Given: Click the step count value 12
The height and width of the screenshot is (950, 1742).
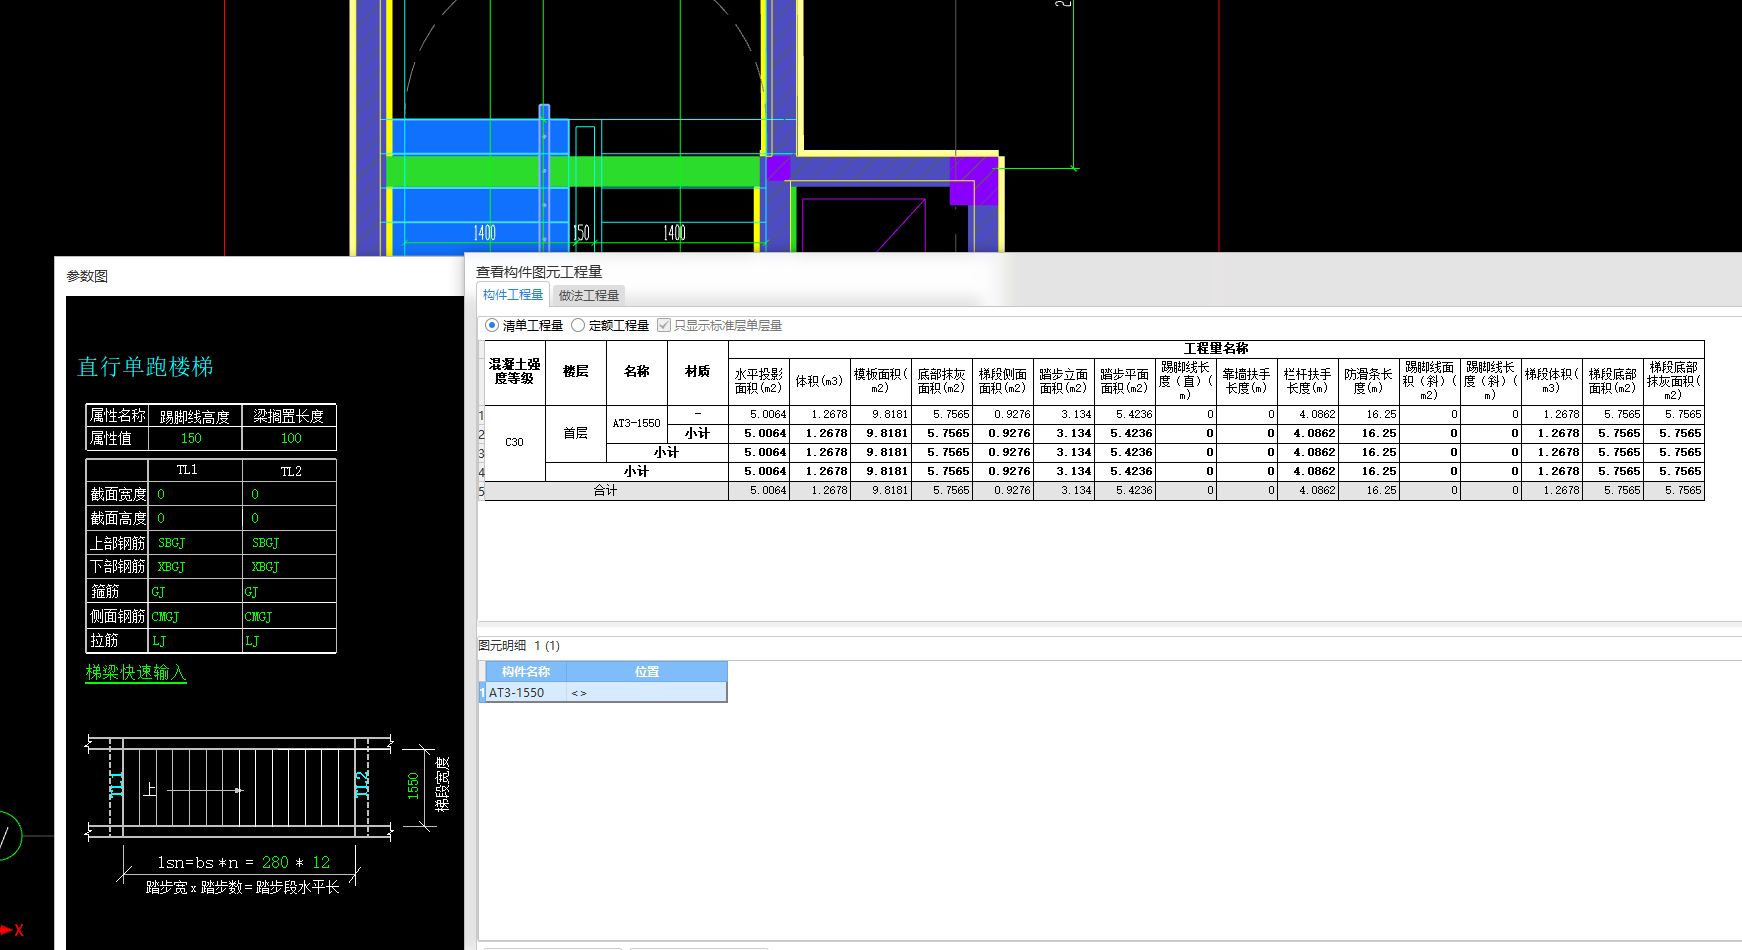Looking at the screenshot, I should (x=321, y=862).
